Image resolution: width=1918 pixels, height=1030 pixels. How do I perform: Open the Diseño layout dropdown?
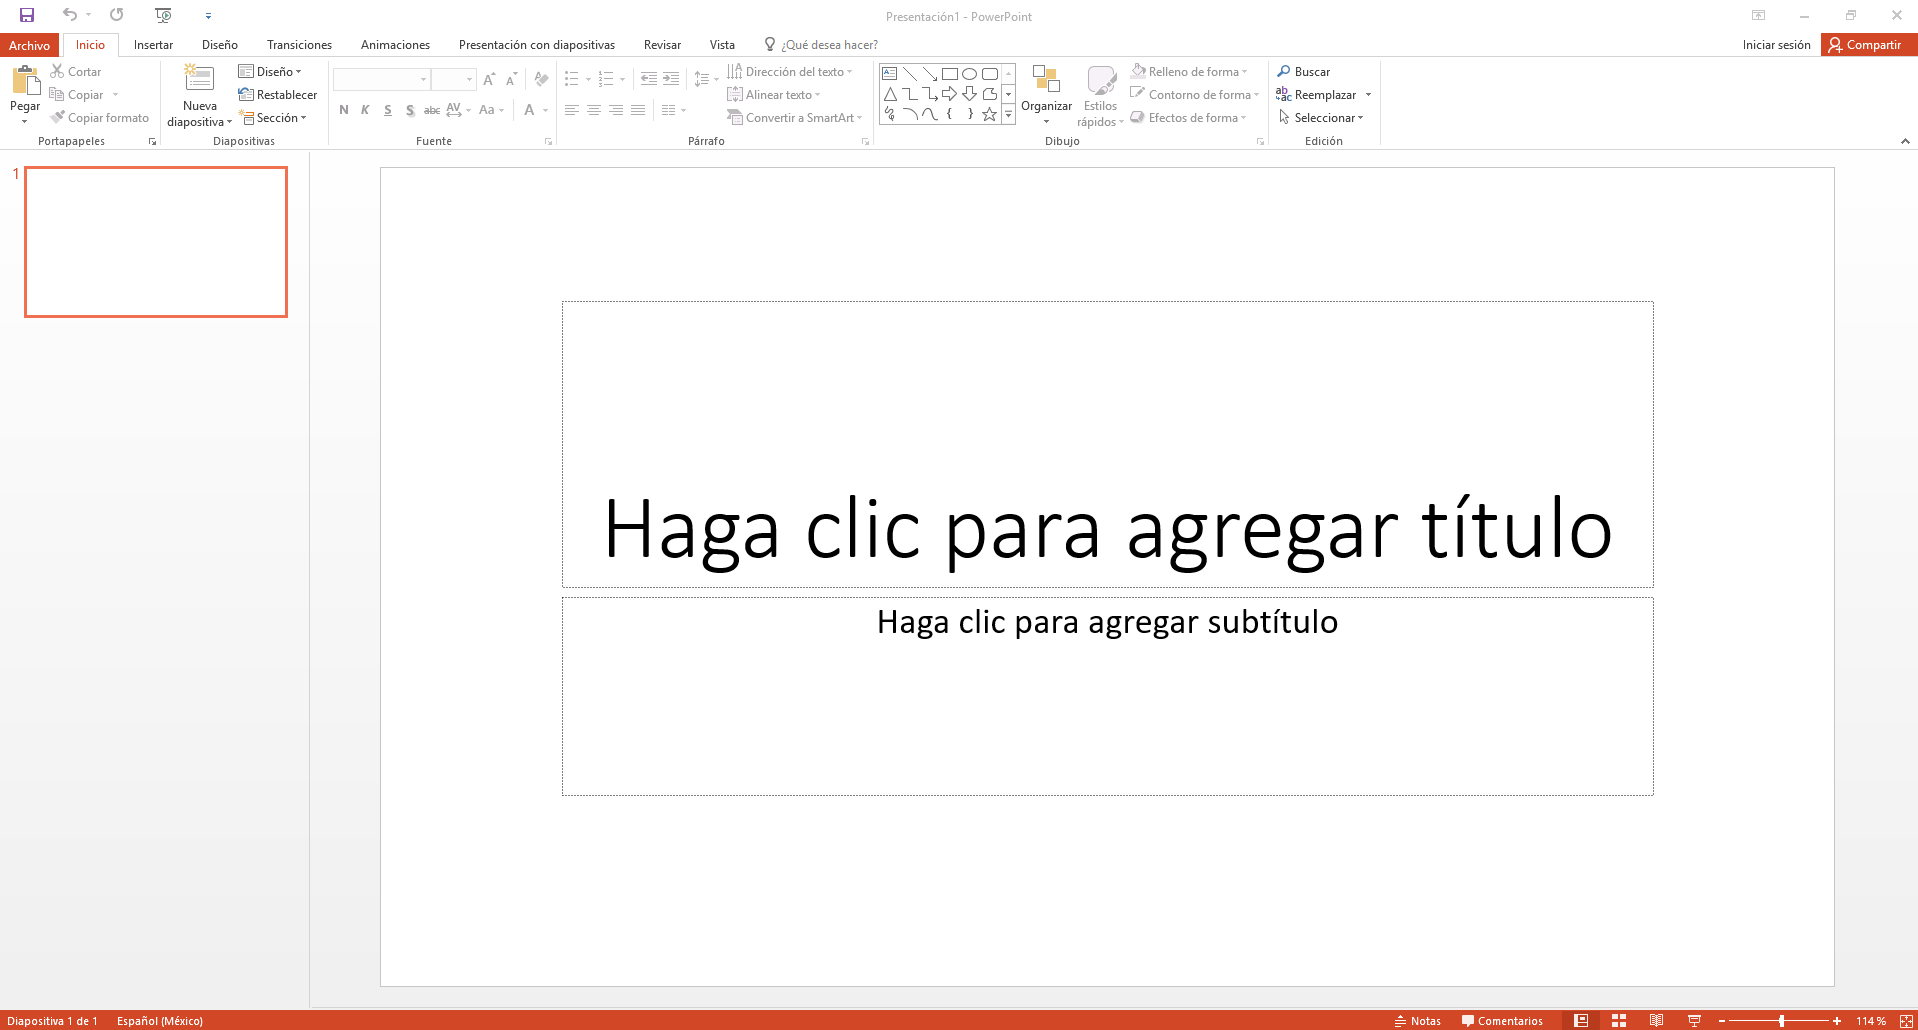click(270, 72)
